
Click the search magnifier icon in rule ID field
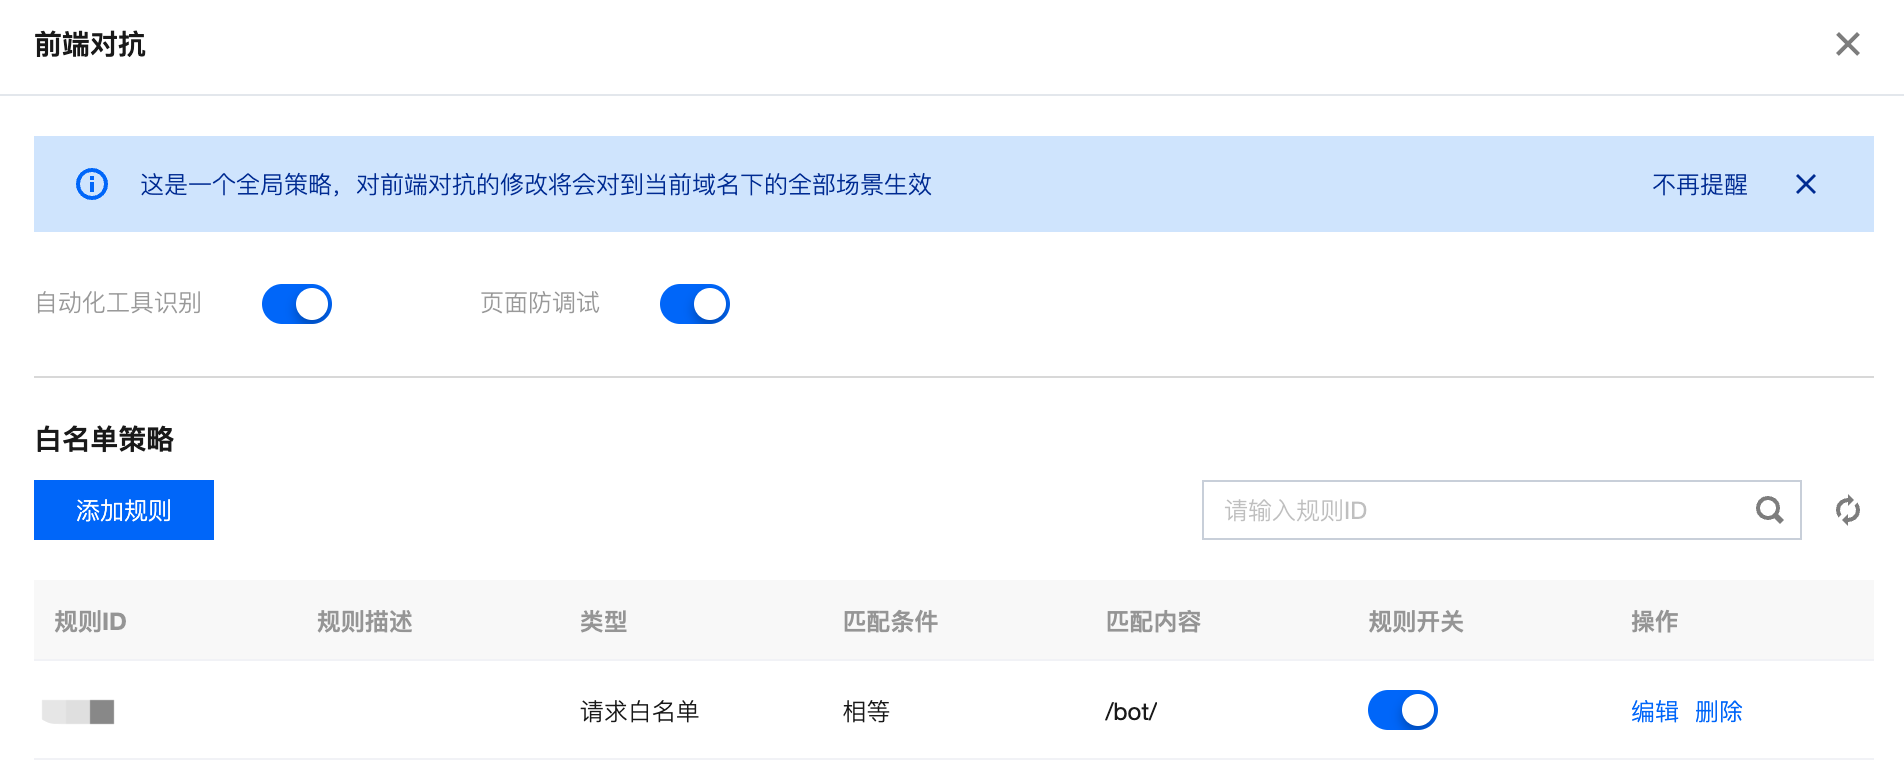1769,510
